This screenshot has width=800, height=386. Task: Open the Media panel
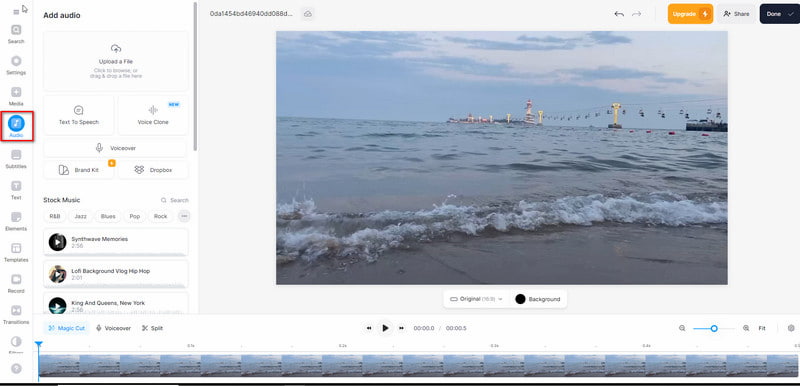16,96
